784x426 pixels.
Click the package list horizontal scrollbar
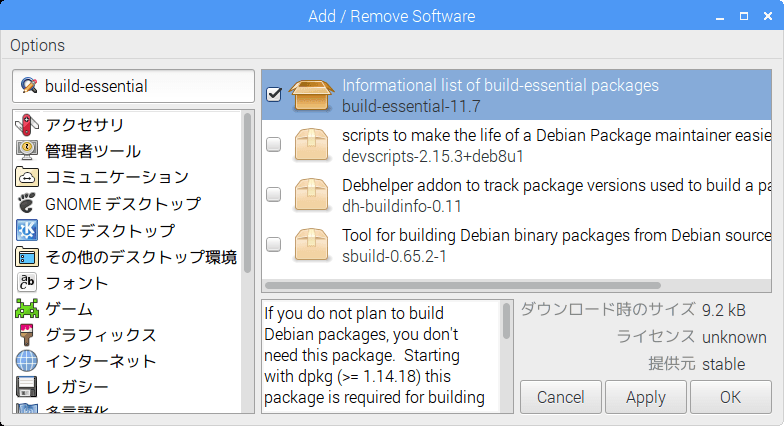pyautogui.click(x=463, y=286)
